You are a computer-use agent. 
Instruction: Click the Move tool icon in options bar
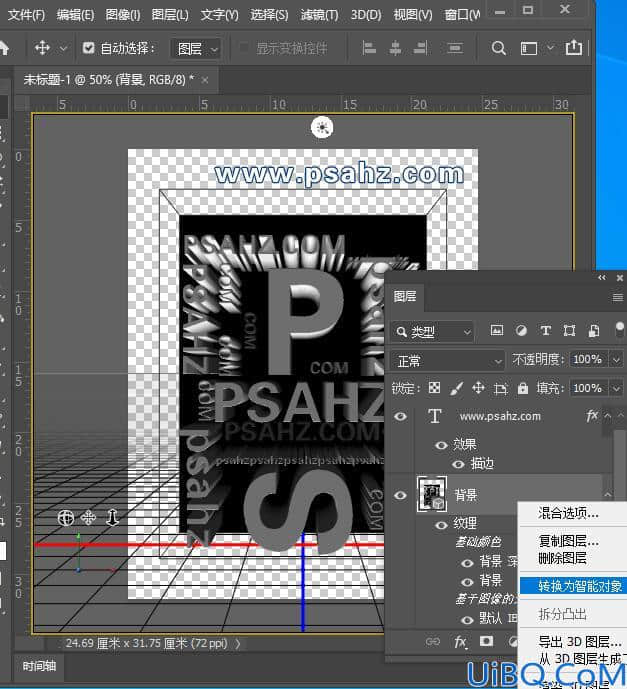[x=42, y=47]
